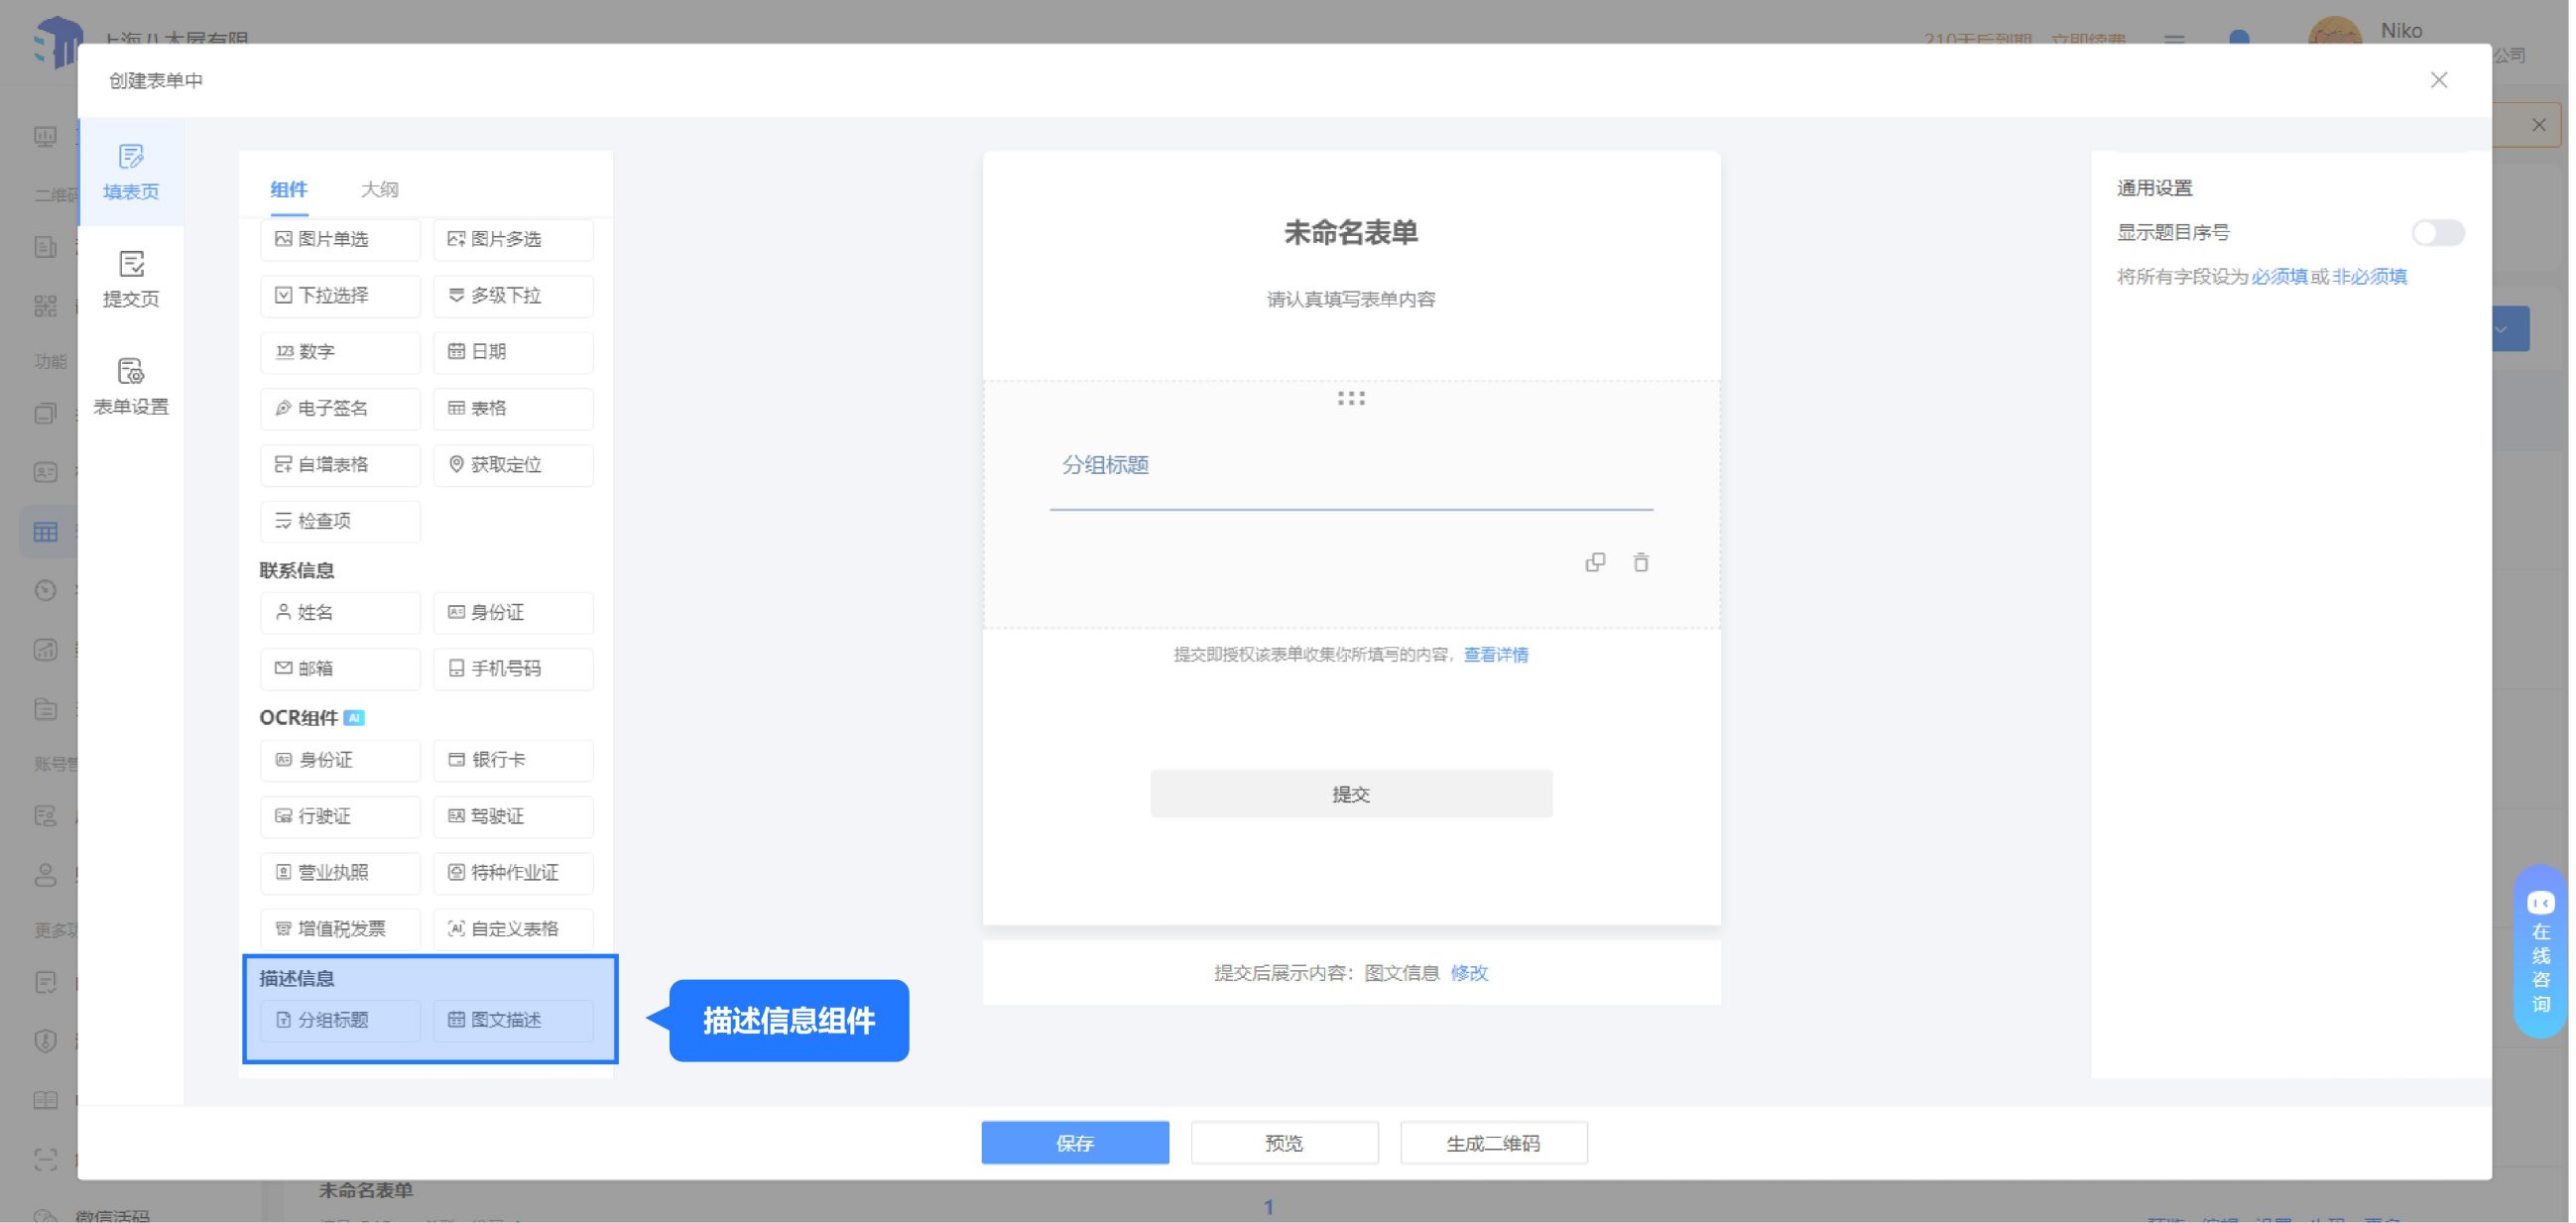Switch to the 组件 tab
This screenshot has width=2576, height=1223.
[x=289, y=189]
